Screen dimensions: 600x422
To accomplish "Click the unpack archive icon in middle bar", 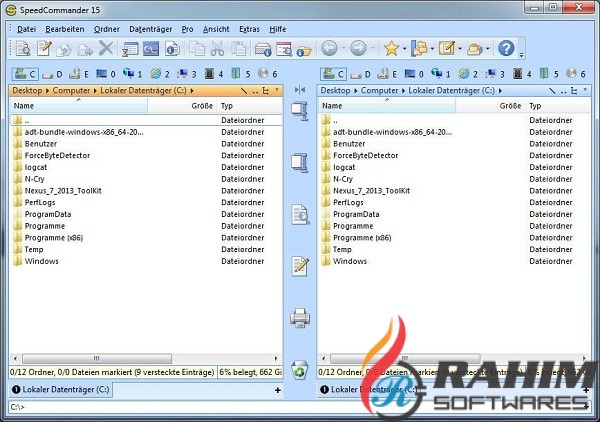I will [x=300, y=163].
